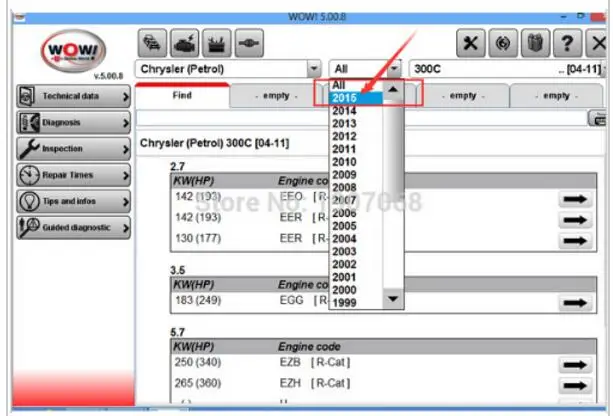The height and width of the screenshot is (416, 613).
Task: Open the gift box toolbar icon
Action: tap(536, 43)
